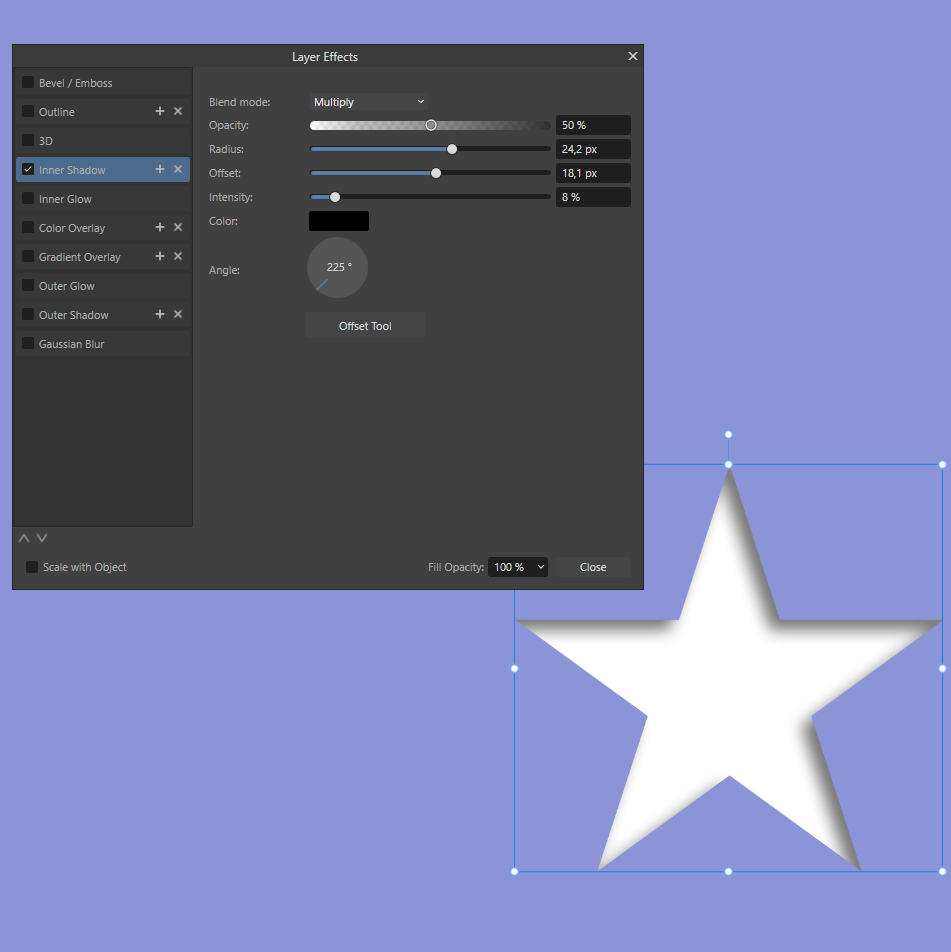Screen dimensions: 951x952
Task: Remove the Outline effect with X icon
Action: click(178, 111)
